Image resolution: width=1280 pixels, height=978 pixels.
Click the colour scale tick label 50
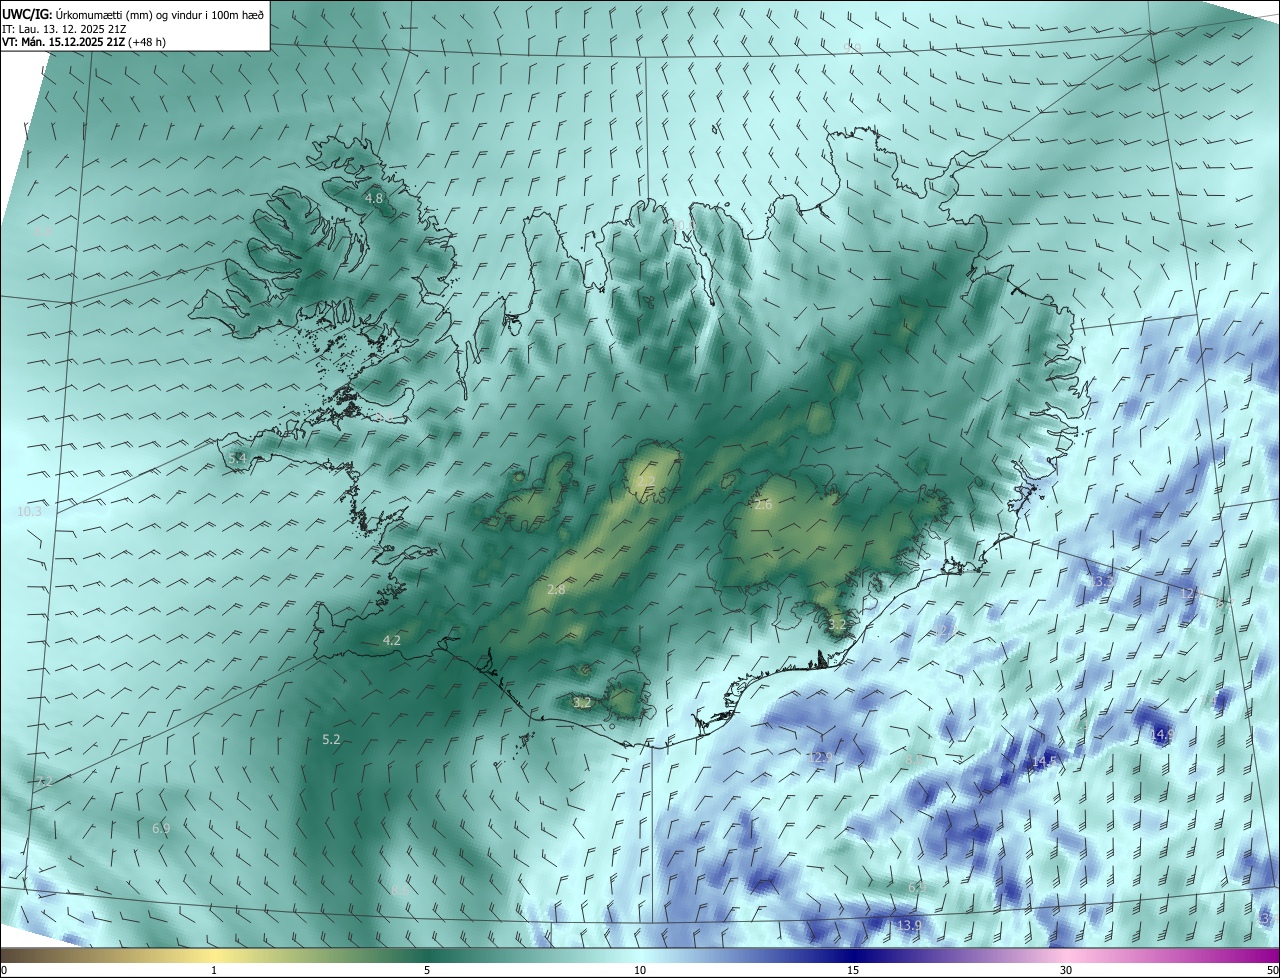coord(1272,970)
